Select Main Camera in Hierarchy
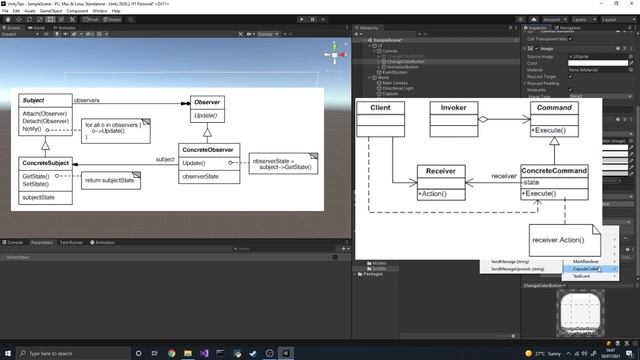640x360 pixels. click(392, 83)
